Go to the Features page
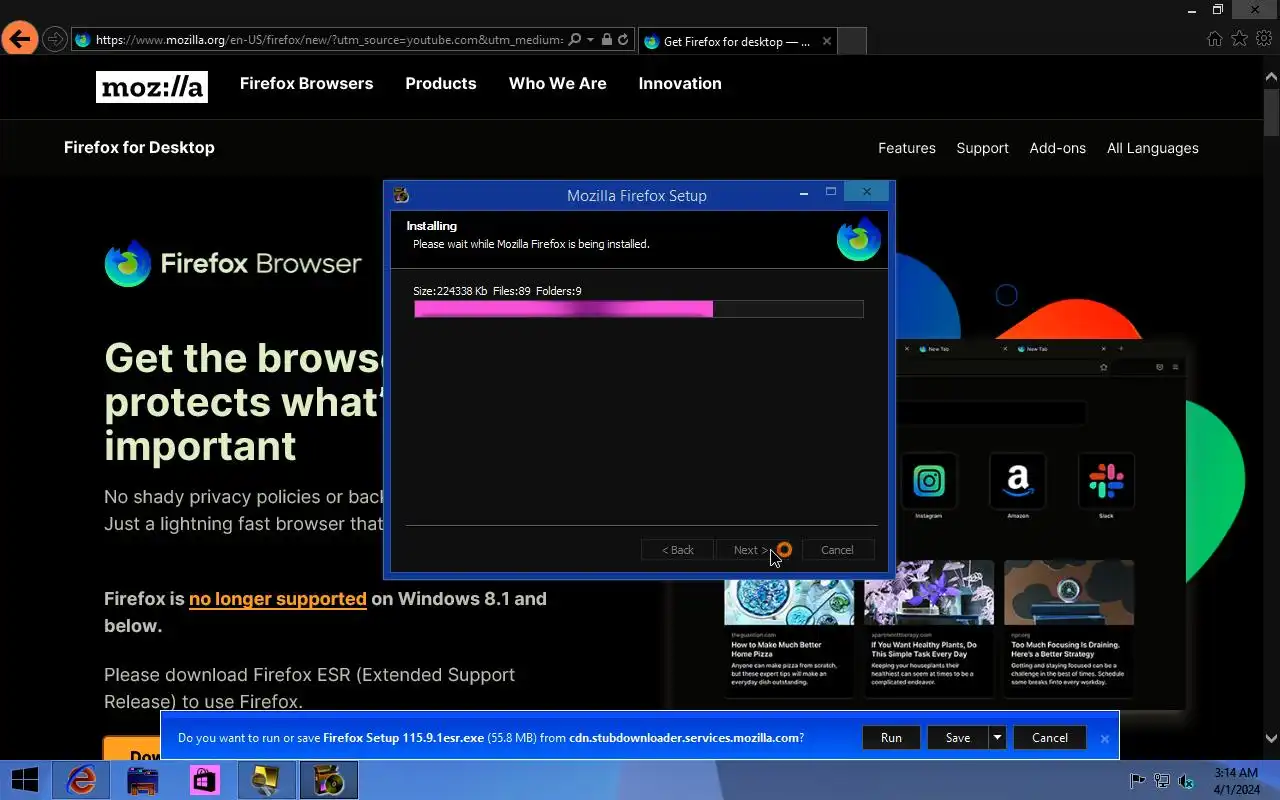Image resolution: width=1280 pixels, height=800 pixels. tap(907, 148)
